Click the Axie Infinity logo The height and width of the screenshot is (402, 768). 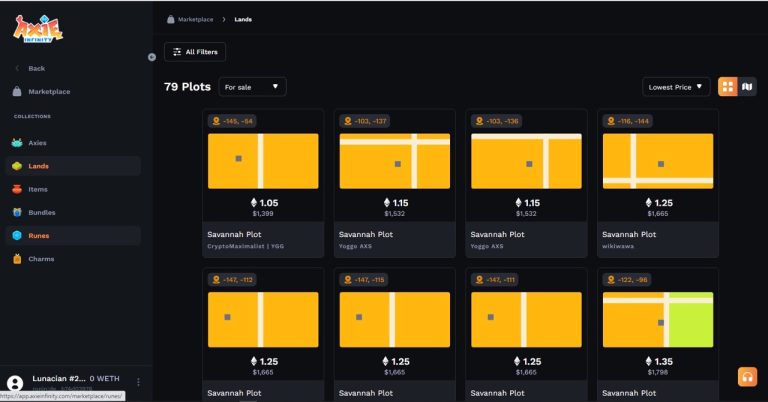(39, 30)
